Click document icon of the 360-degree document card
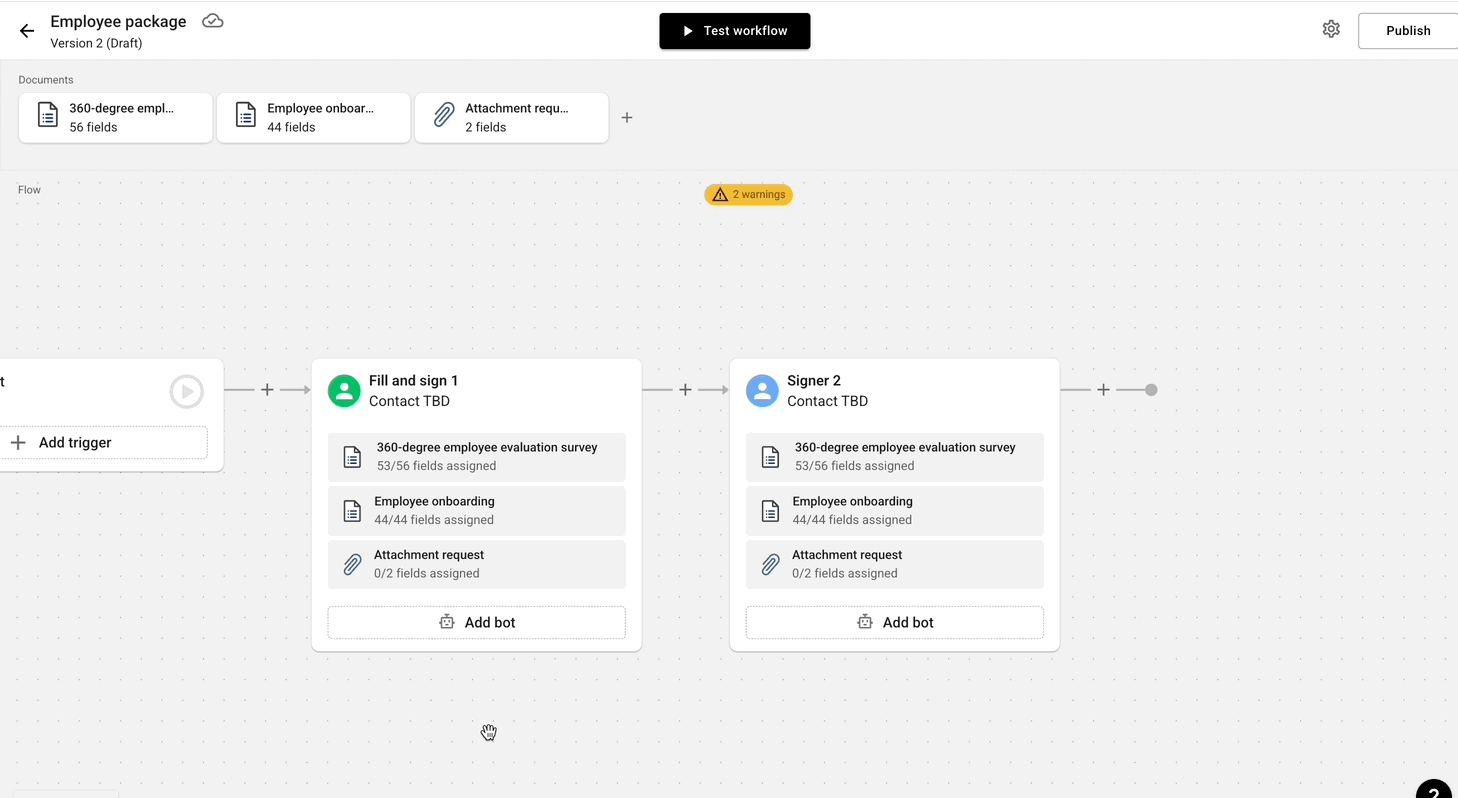Screen dimensions: 1458x798 tap(48, 116)
